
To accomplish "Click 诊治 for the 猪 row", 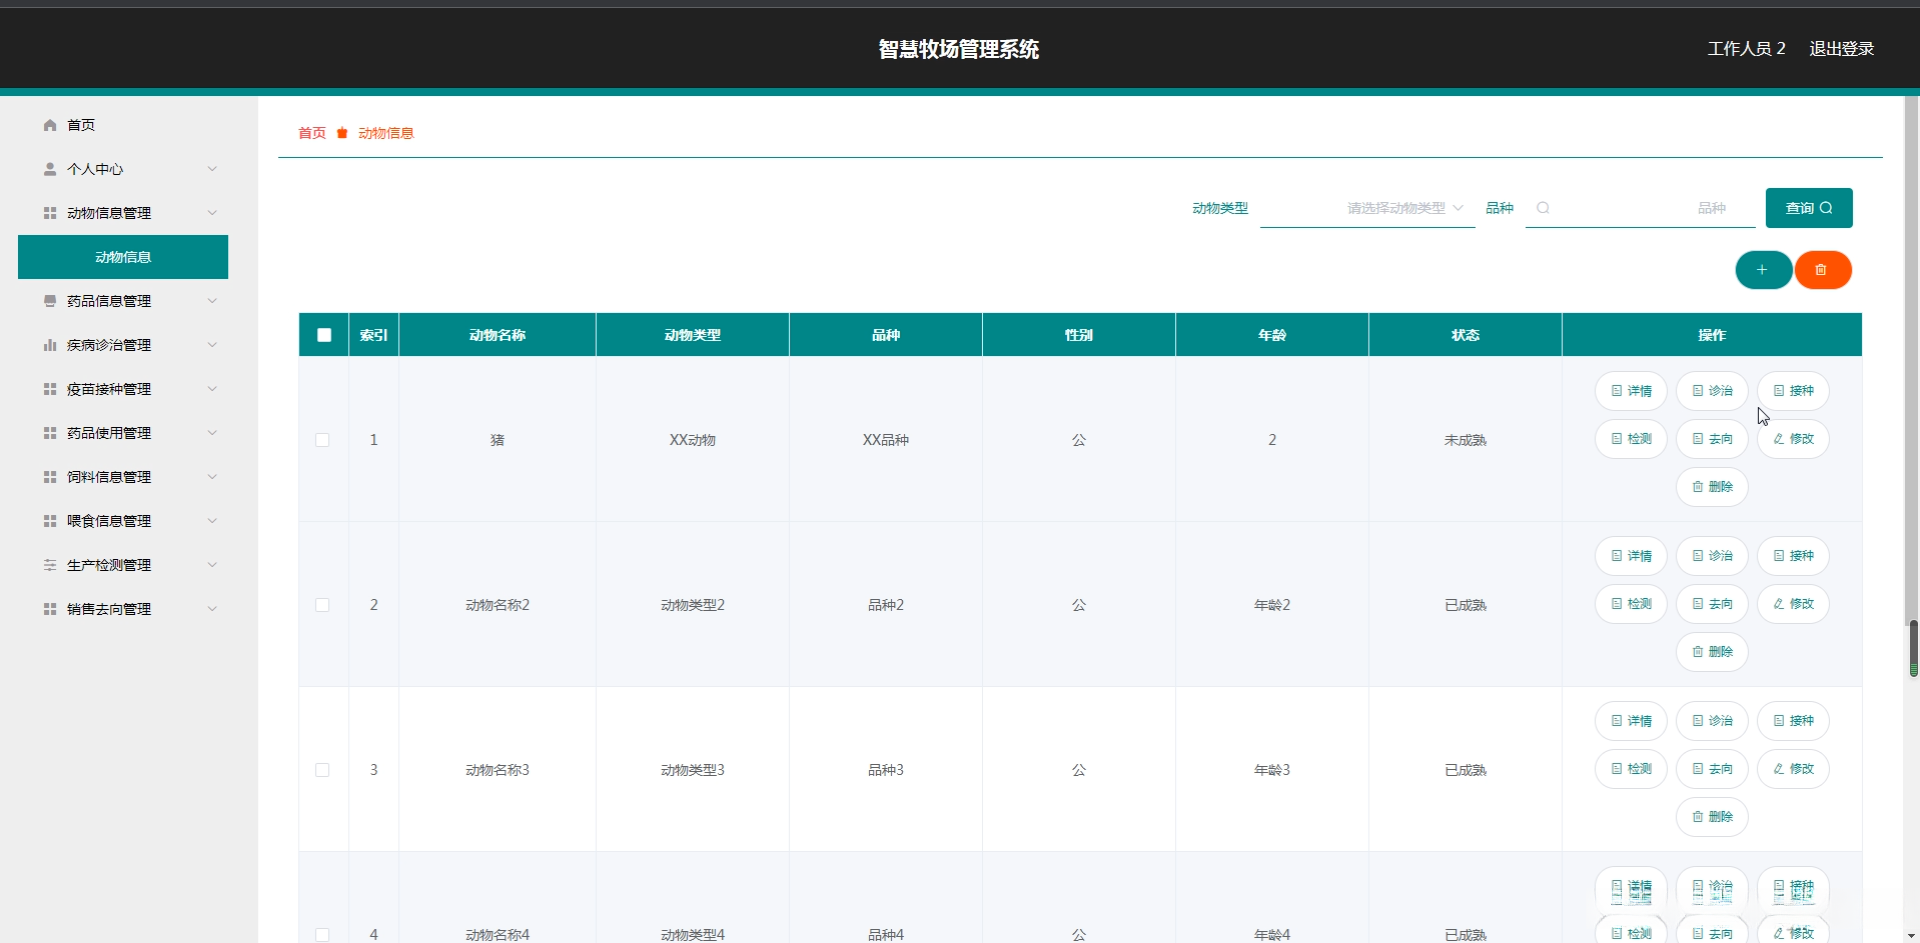I will tap(1712, 391).
